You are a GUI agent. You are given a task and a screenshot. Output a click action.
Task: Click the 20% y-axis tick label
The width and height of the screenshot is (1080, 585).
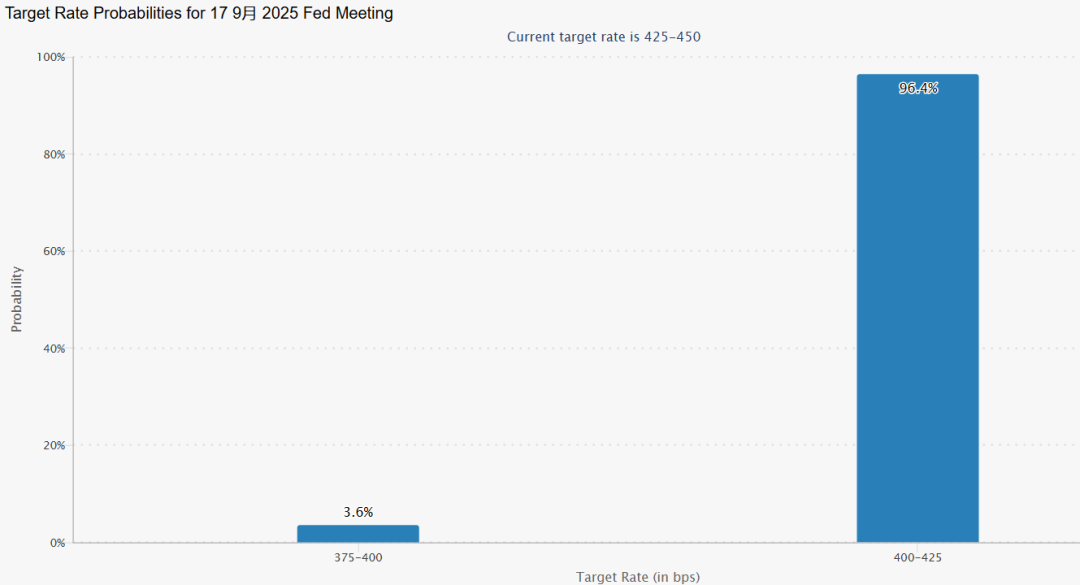(x=52, y=445)
